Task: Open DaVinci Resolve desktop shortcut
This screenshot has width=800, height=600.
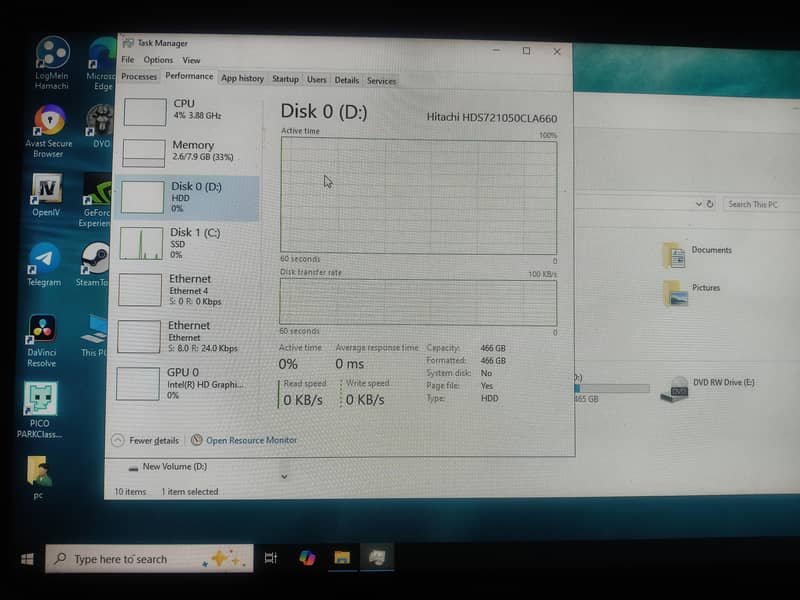Action: click(x=42, y=340)
